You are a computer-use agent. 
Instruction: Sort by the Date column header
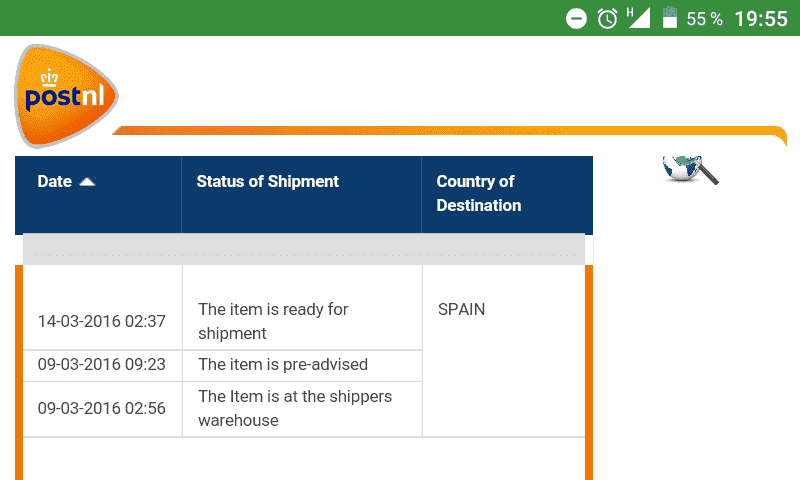(x=54, y=182)
